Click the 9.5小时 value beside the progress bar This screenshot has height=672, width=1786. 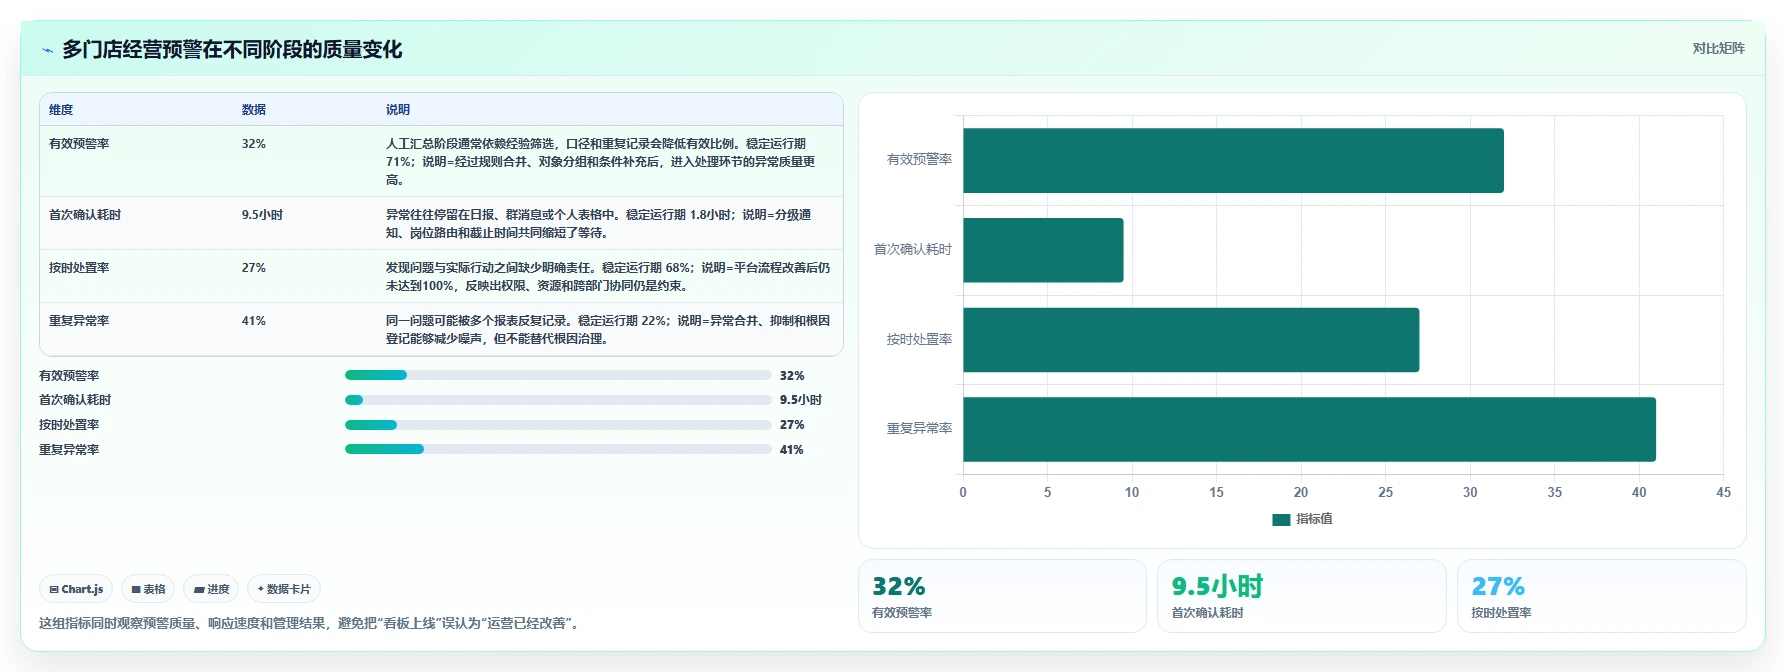[801, 400]
